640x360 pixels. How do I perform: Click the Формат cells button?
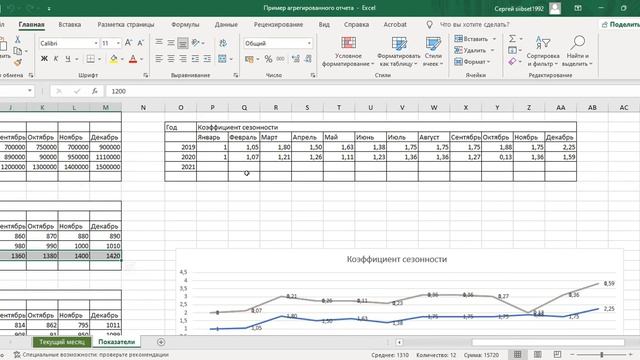tap(472, 62)
